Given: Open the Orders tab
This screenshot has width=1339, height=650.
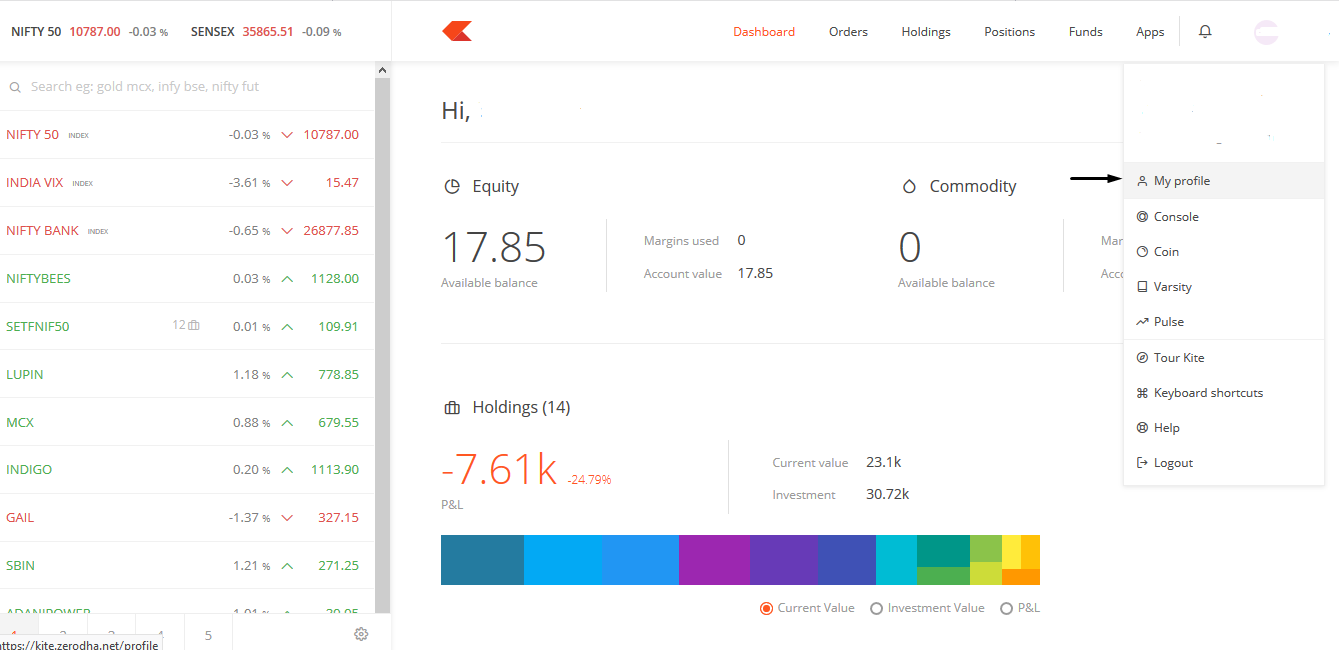Looking at the screenshot, I should point(848,32).
